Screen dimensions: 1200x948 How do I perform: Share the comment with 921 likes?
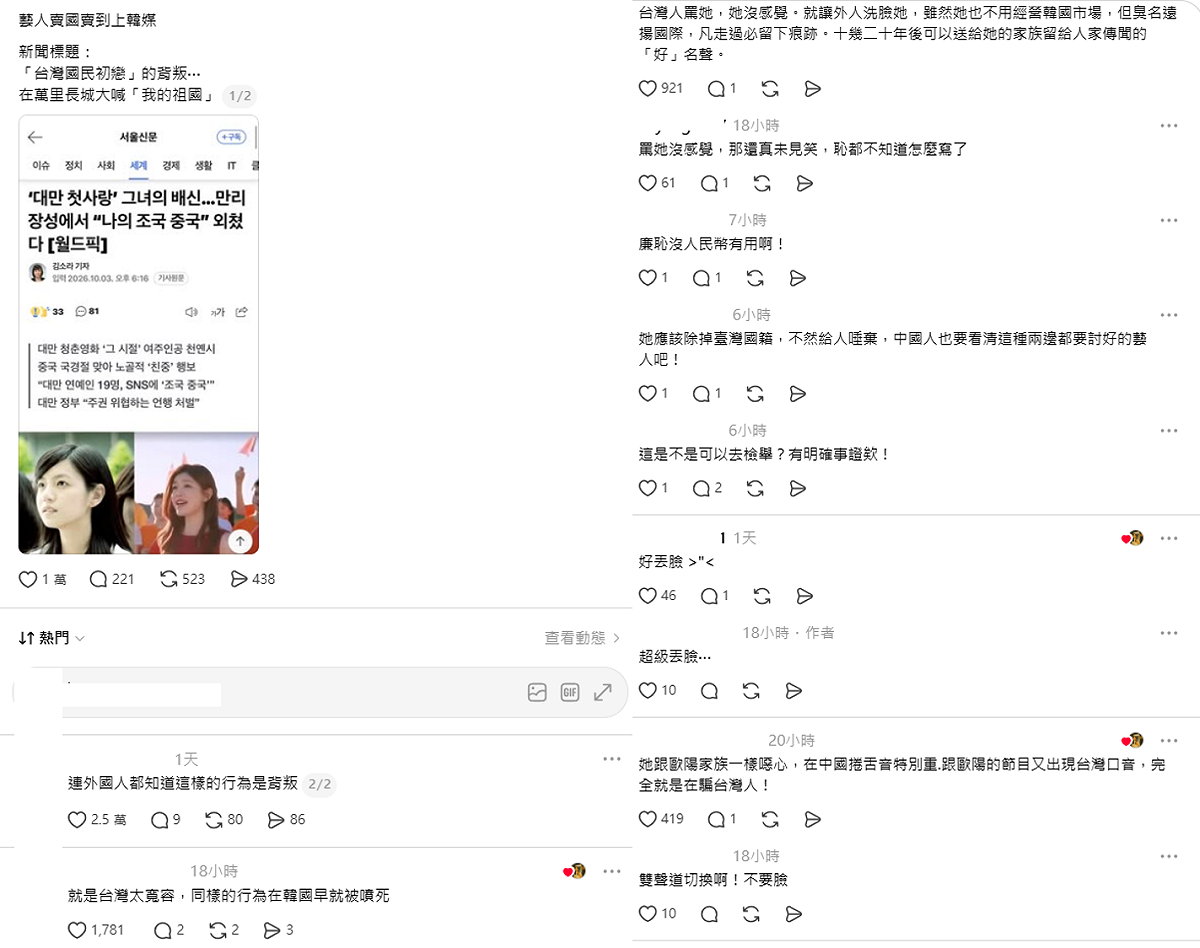pos(812,88)
